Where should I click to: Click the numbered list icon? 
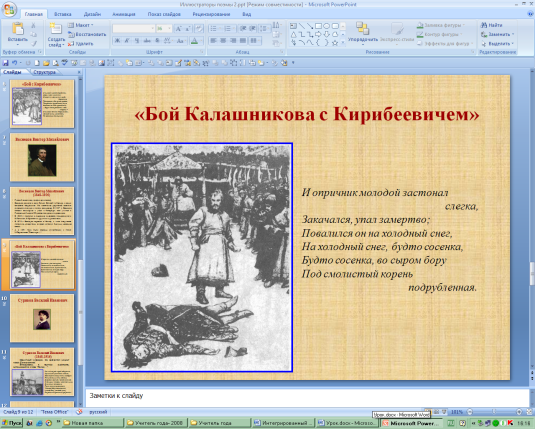pyautogui.click(x=228, y=29)
